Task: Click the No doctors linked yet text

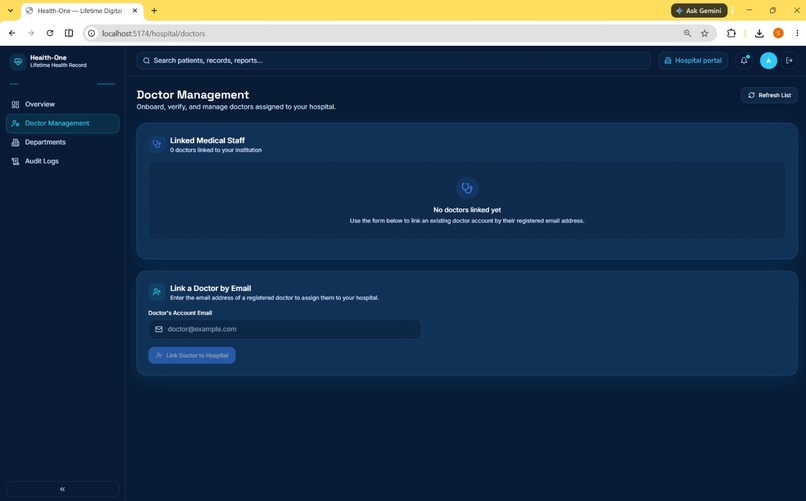Action: [467, 210]
